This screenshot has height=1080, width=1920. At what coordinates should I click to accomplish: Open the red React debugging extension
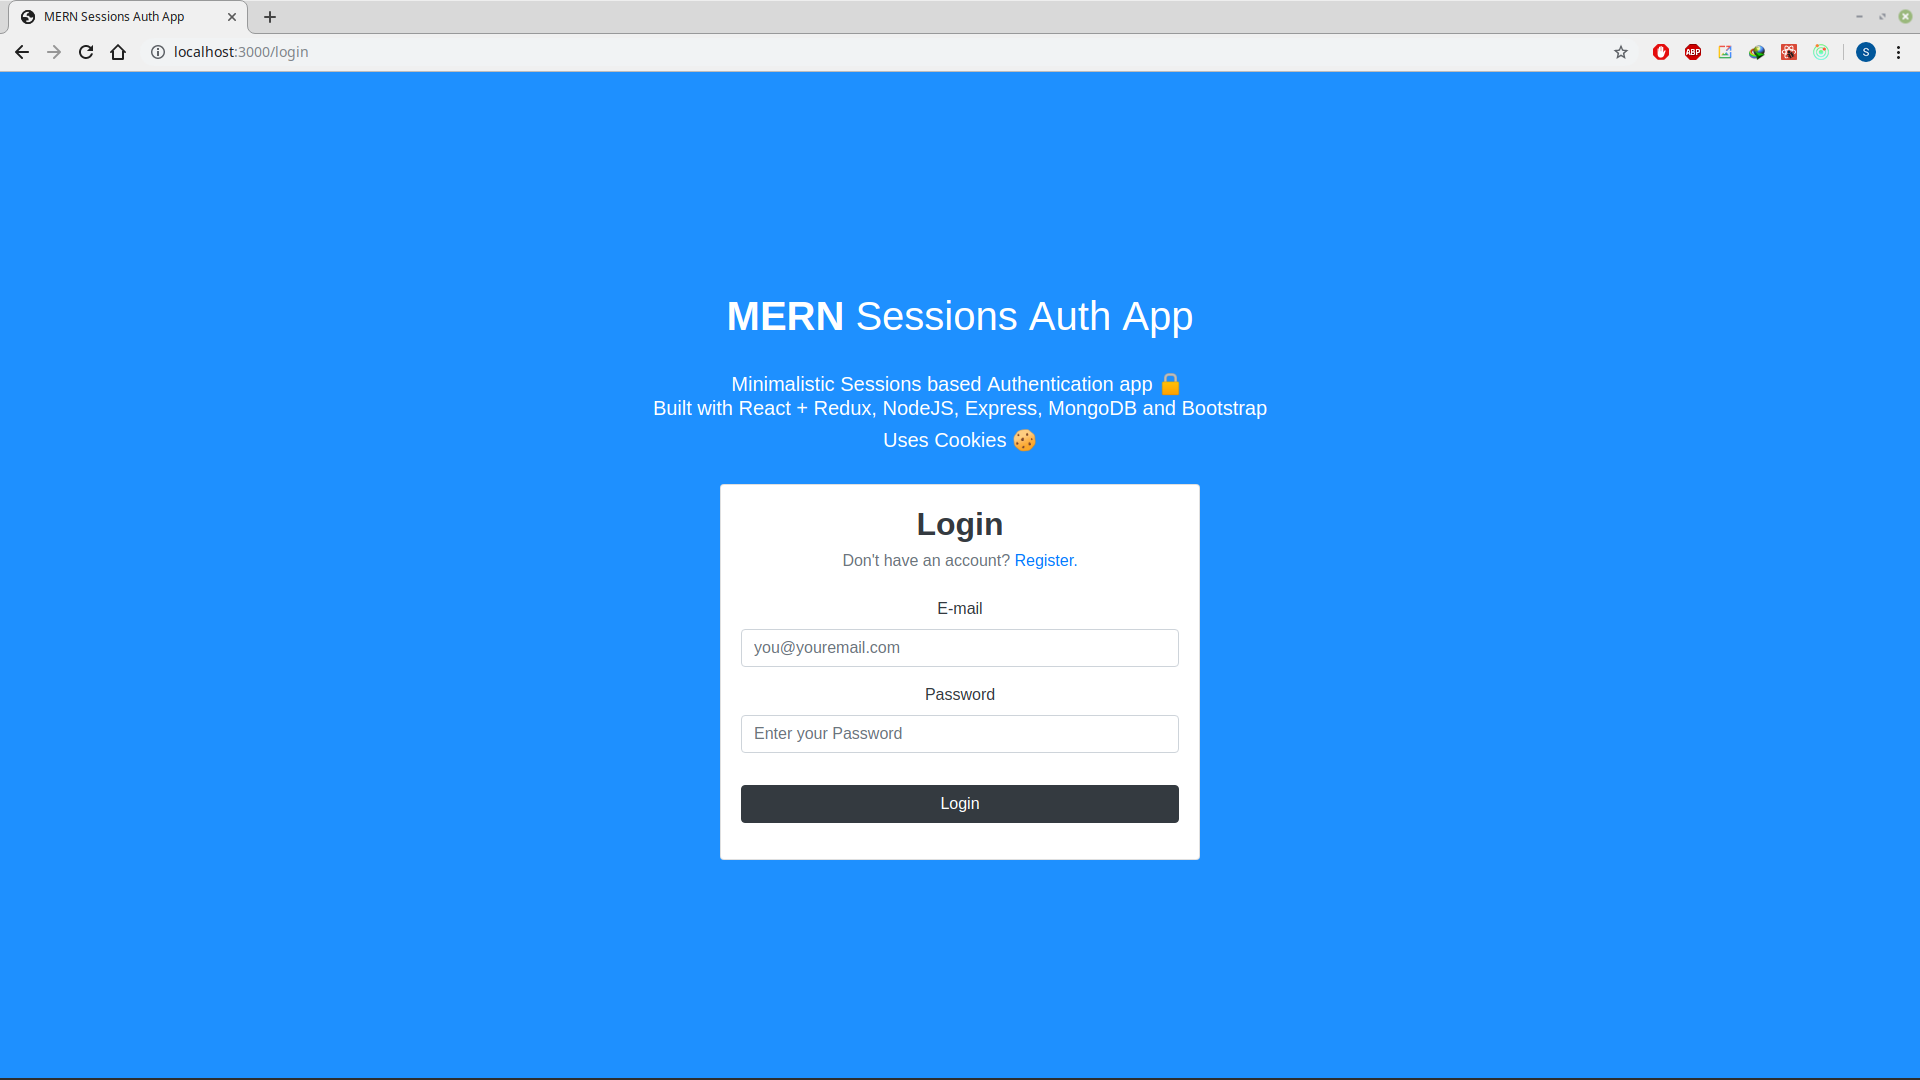[1789, 52]
